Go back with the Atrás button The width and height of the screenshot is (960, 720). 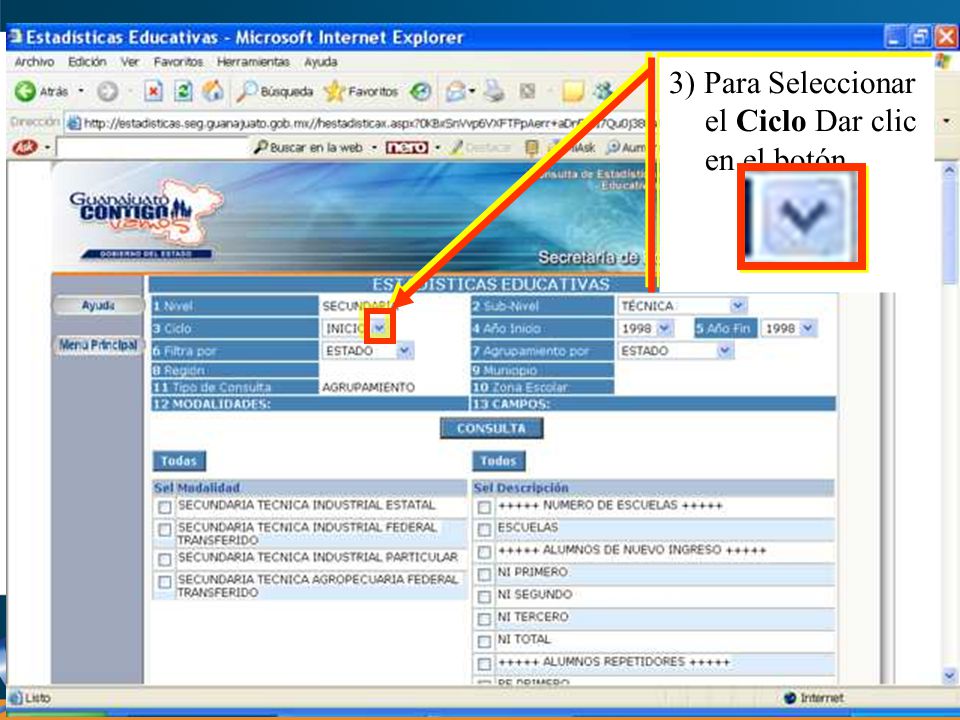coord(42,92)
